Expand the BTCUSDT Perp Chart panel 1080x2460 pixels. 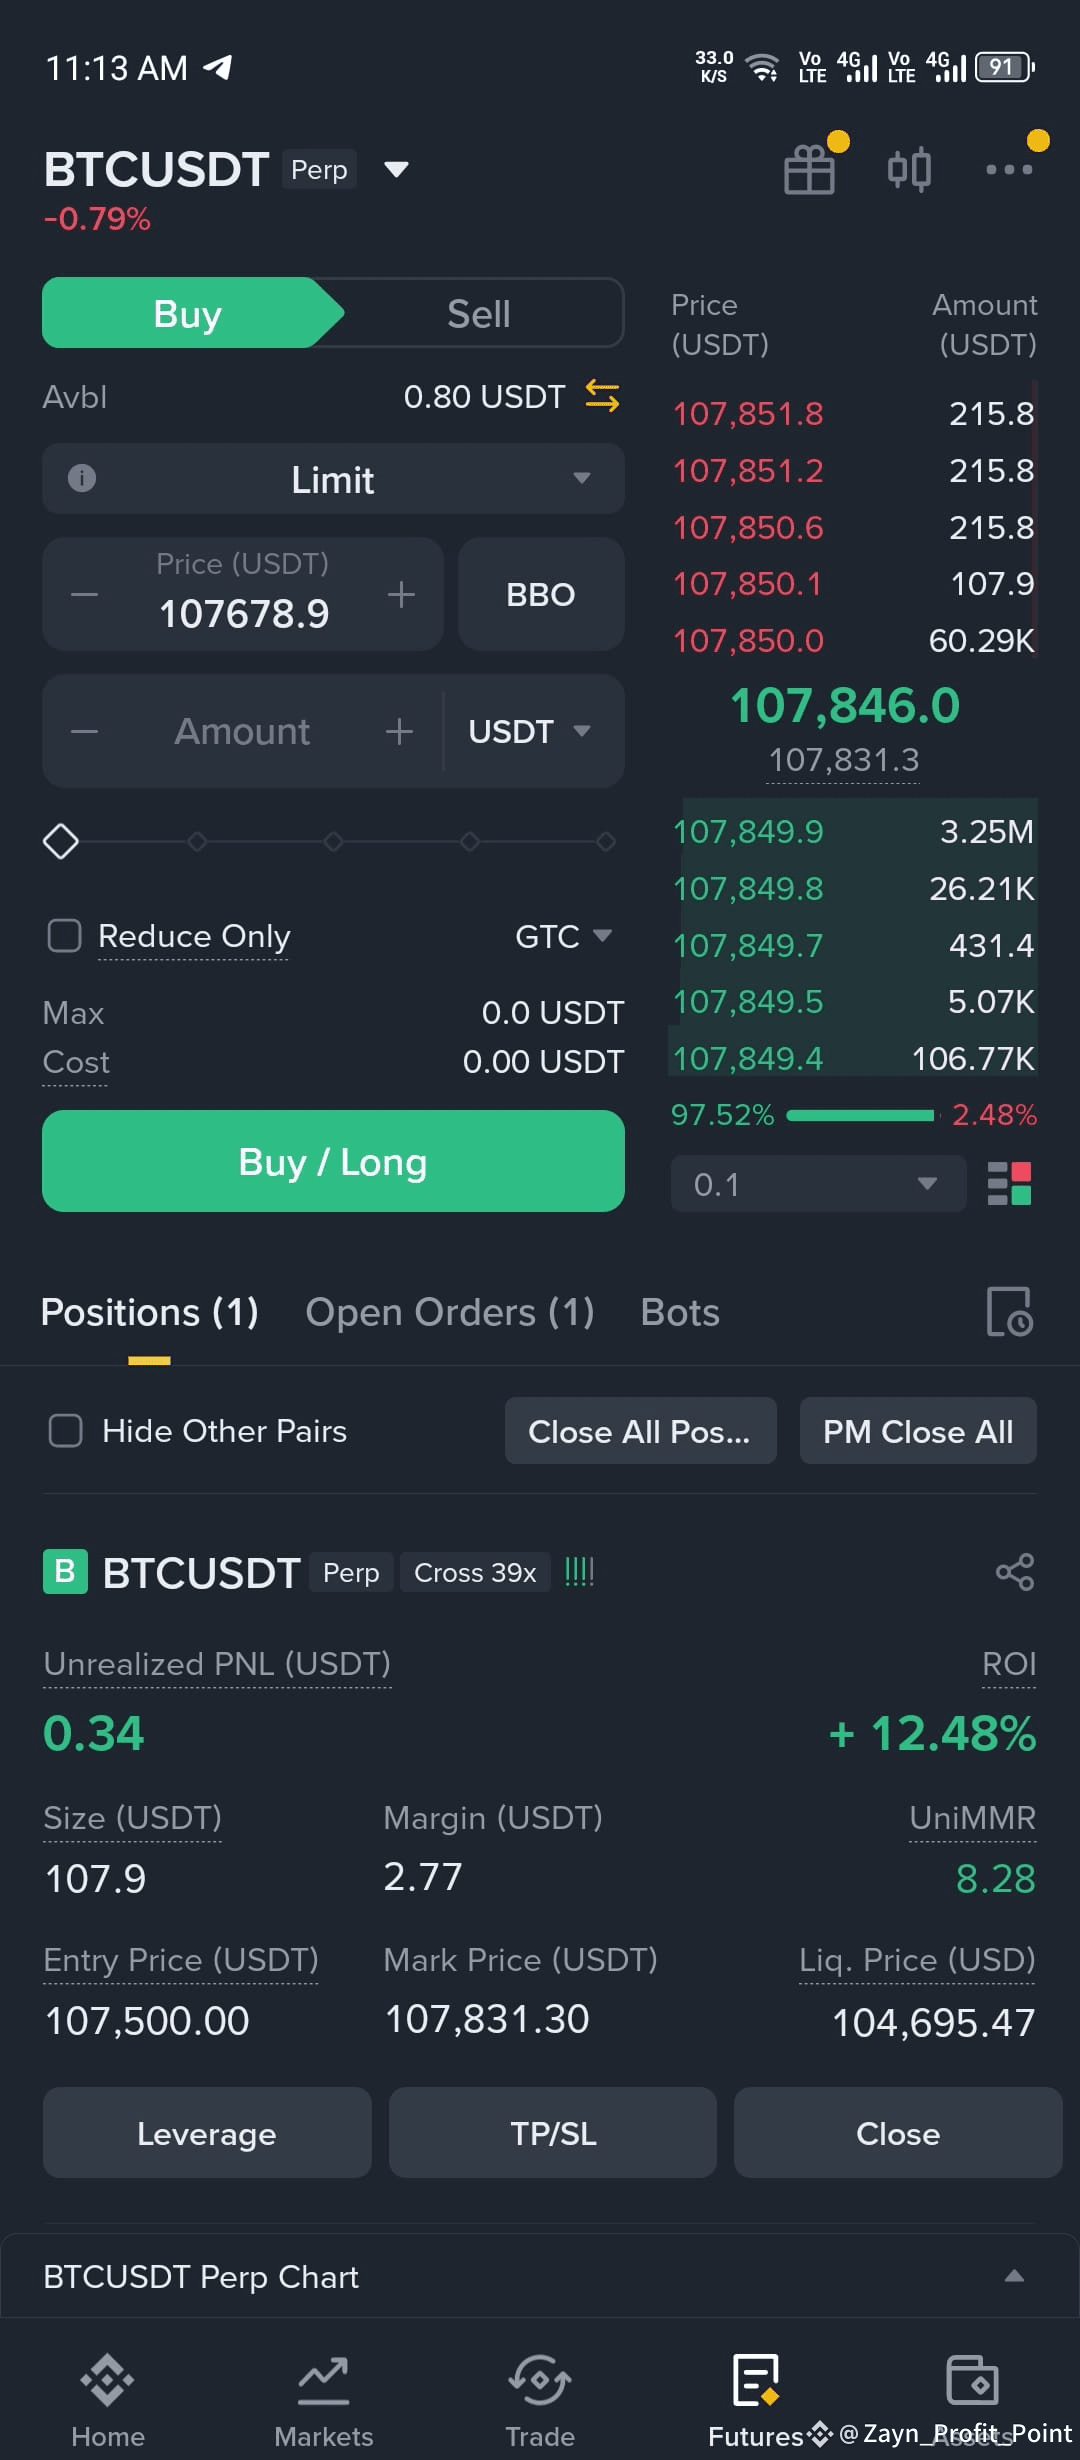(x=1014, y=2276)
